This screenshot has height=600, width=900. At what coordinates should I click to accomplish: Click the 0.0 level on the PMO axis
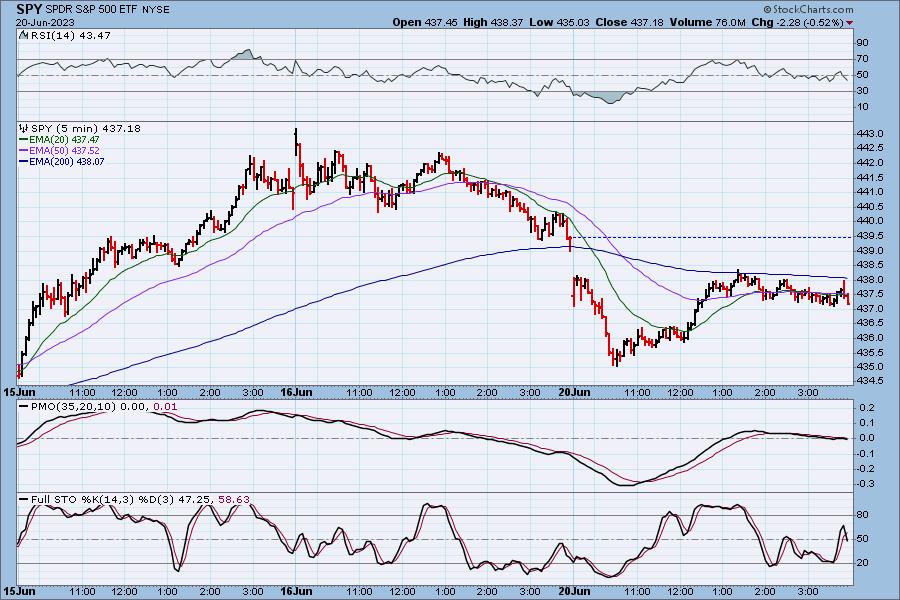point(867,438)
